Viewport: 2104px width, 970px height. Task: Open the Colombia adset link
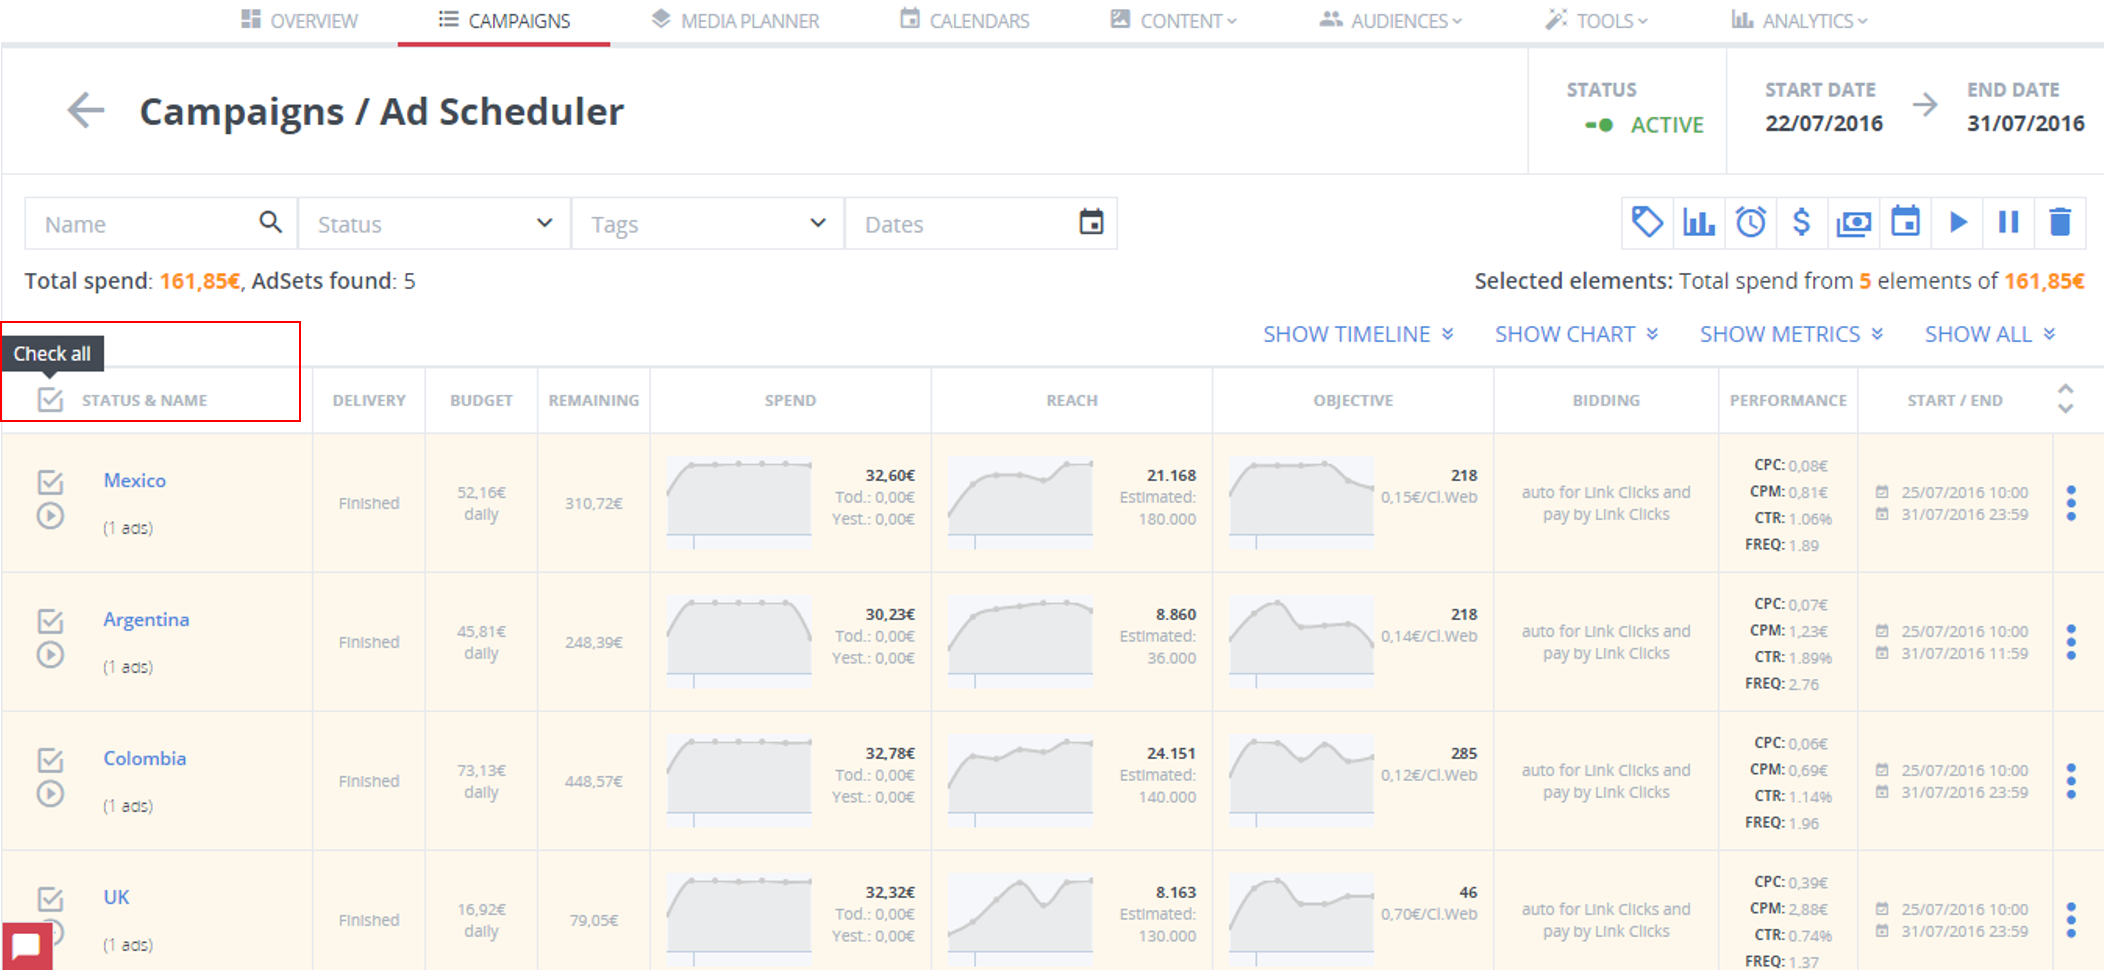pos(145,758)
